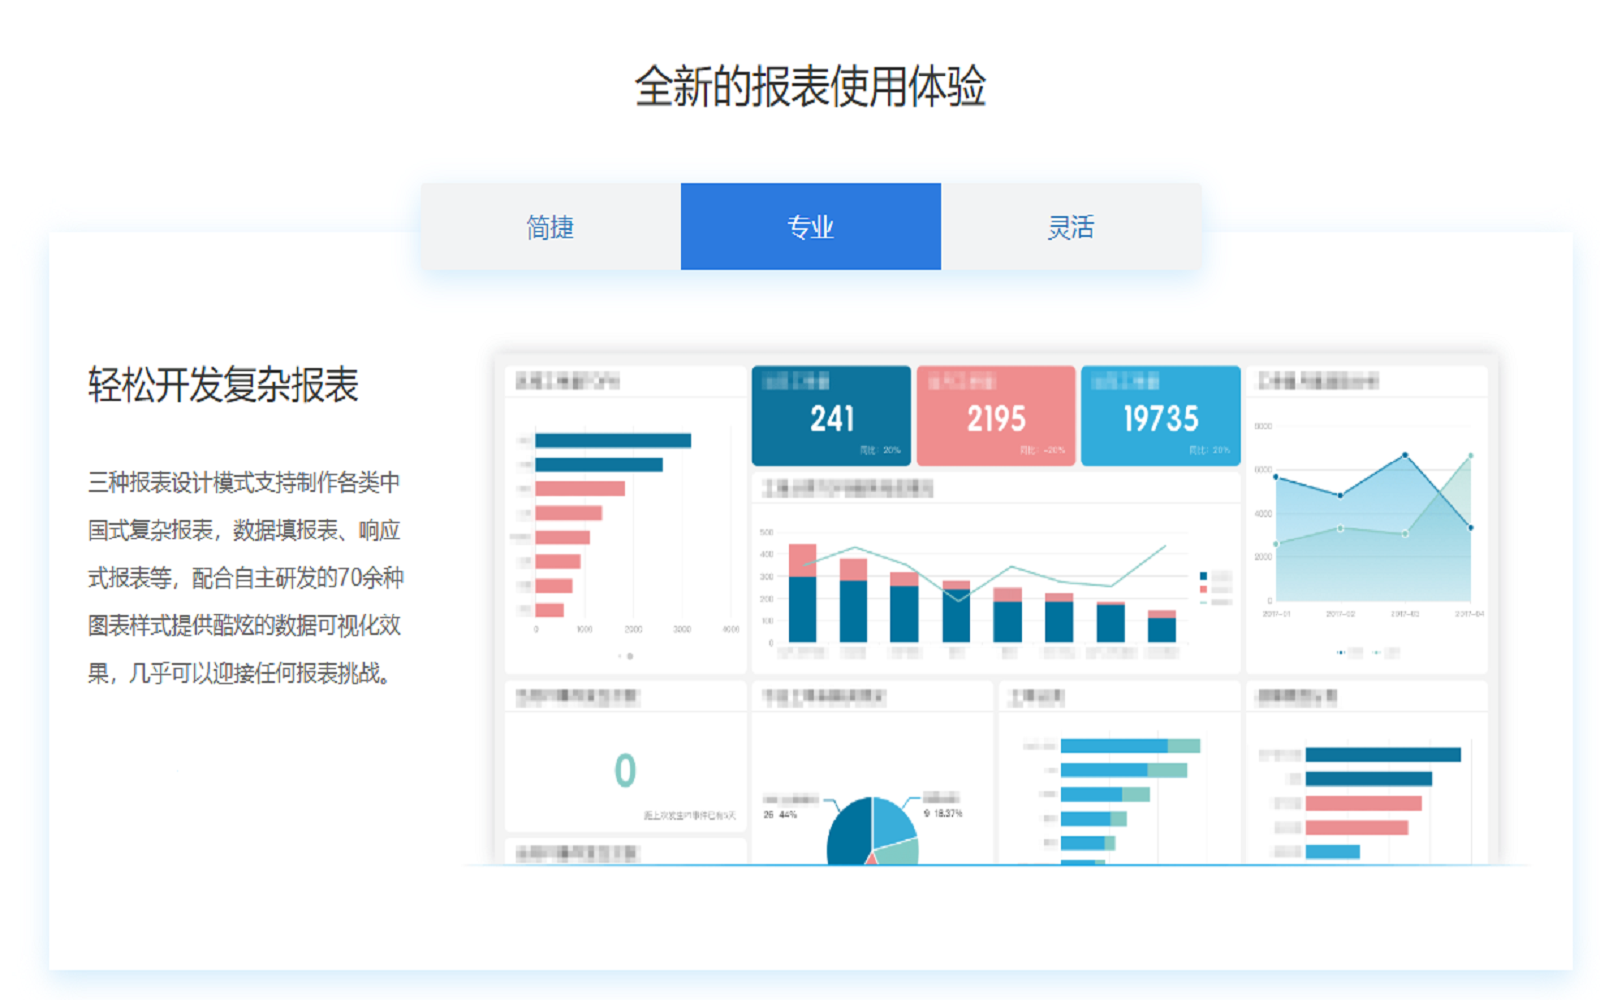Switch to the 简捷 tab
The height and width of the screenshot is (1000, 1600).
(x=550, y=227)
